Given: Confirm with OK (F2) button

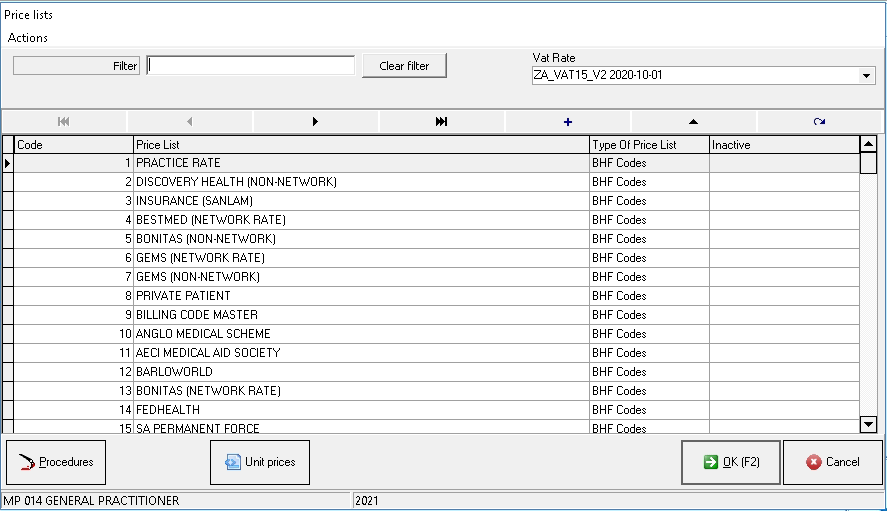Looking at the screenshot, I should point(731,462).
